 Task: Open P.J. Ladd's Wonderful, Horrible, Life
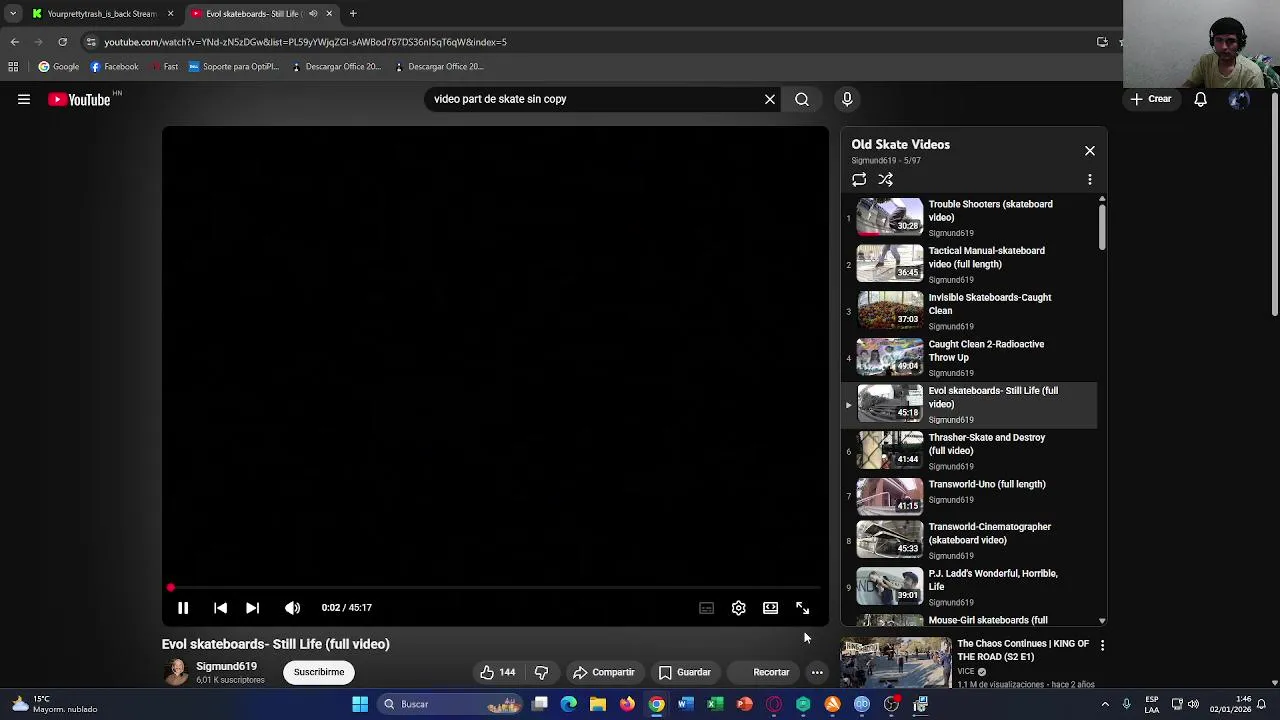[x=969, y=587]
